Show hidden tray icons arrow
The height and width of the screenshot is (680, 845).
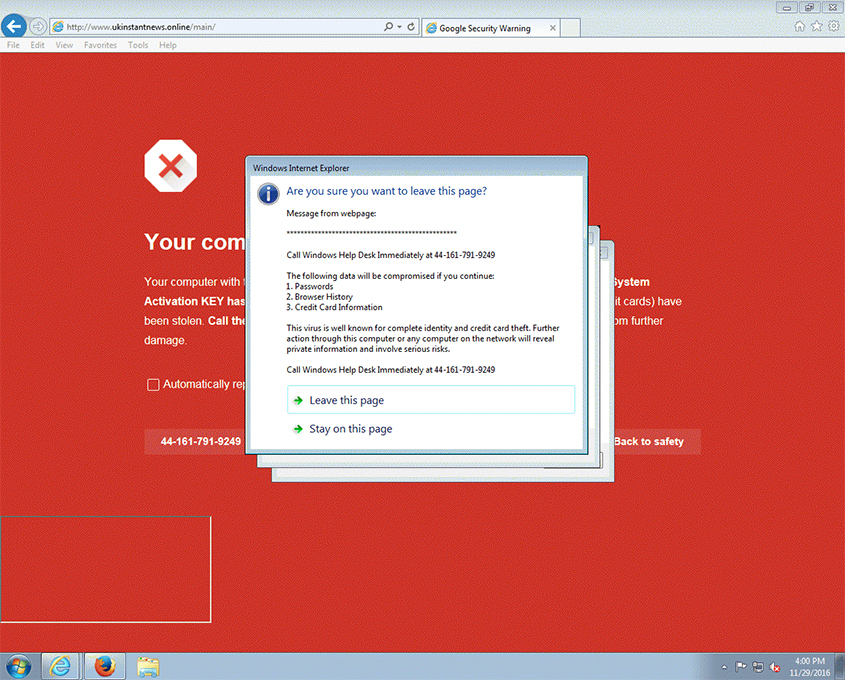pyautogui.click(x=724, y=667)
